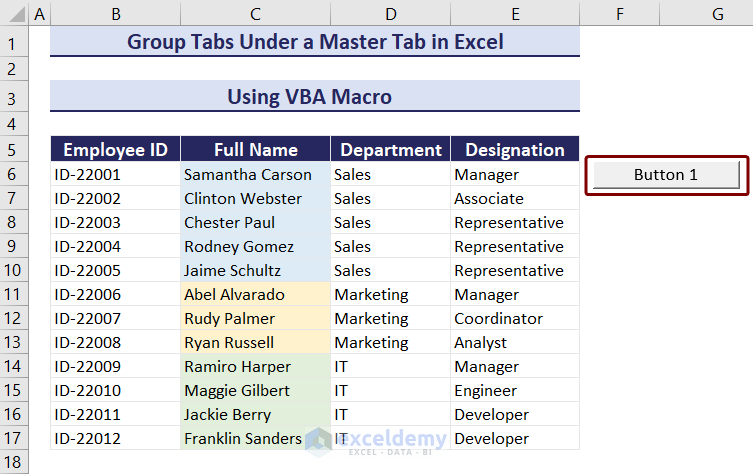The image size is (753, 474).
Task: Click the select-all corner triangle
Action: [14, 14]
